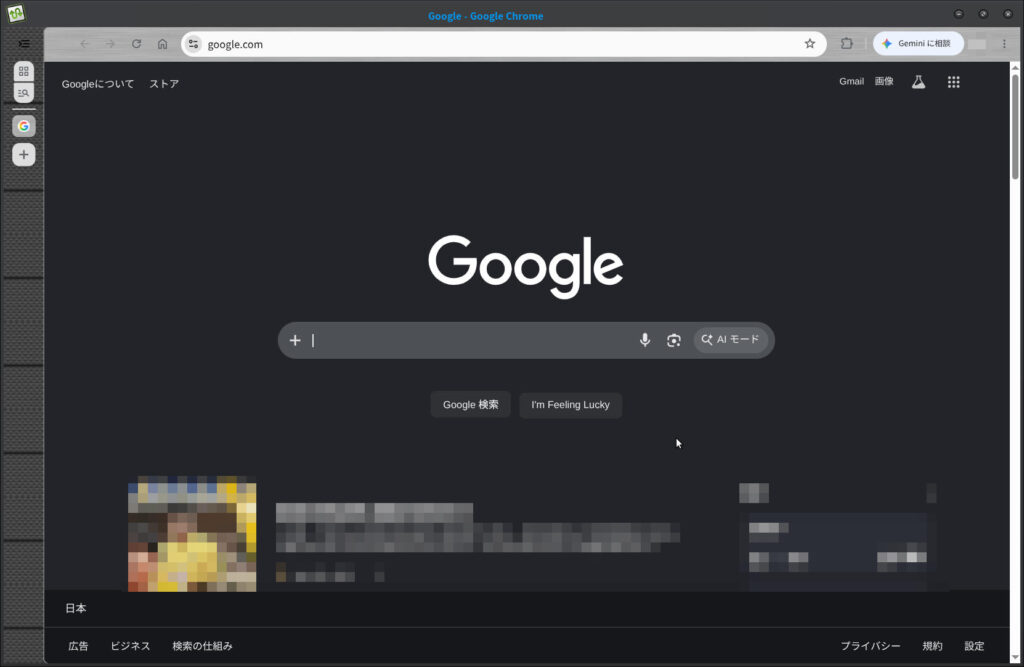Open the ビジネス footer link

(130, 646)
